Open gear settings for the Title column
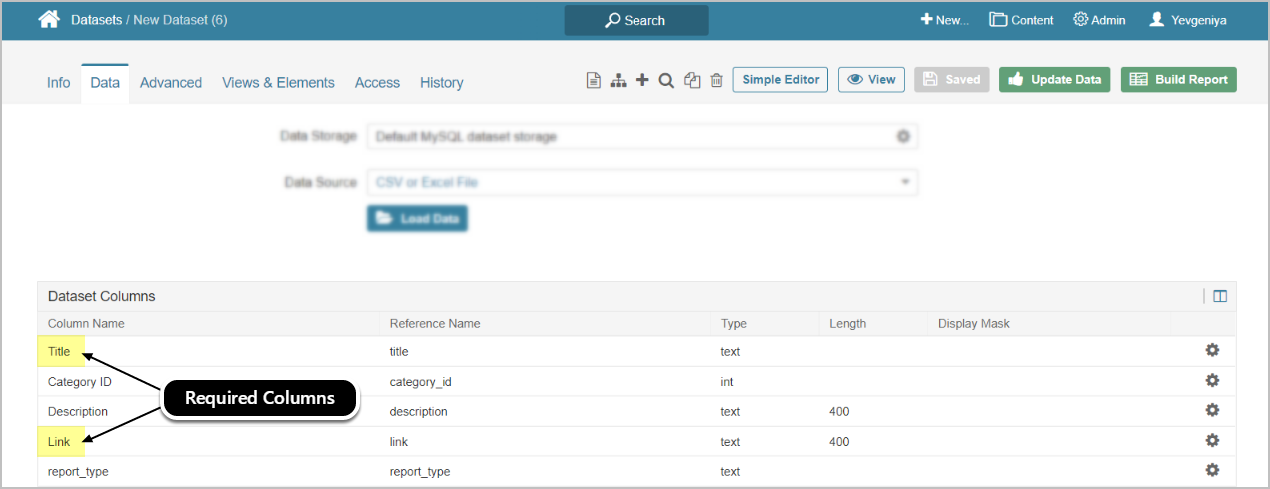This screenshot has height=489, width=1270. click(x=1212, y=351)
